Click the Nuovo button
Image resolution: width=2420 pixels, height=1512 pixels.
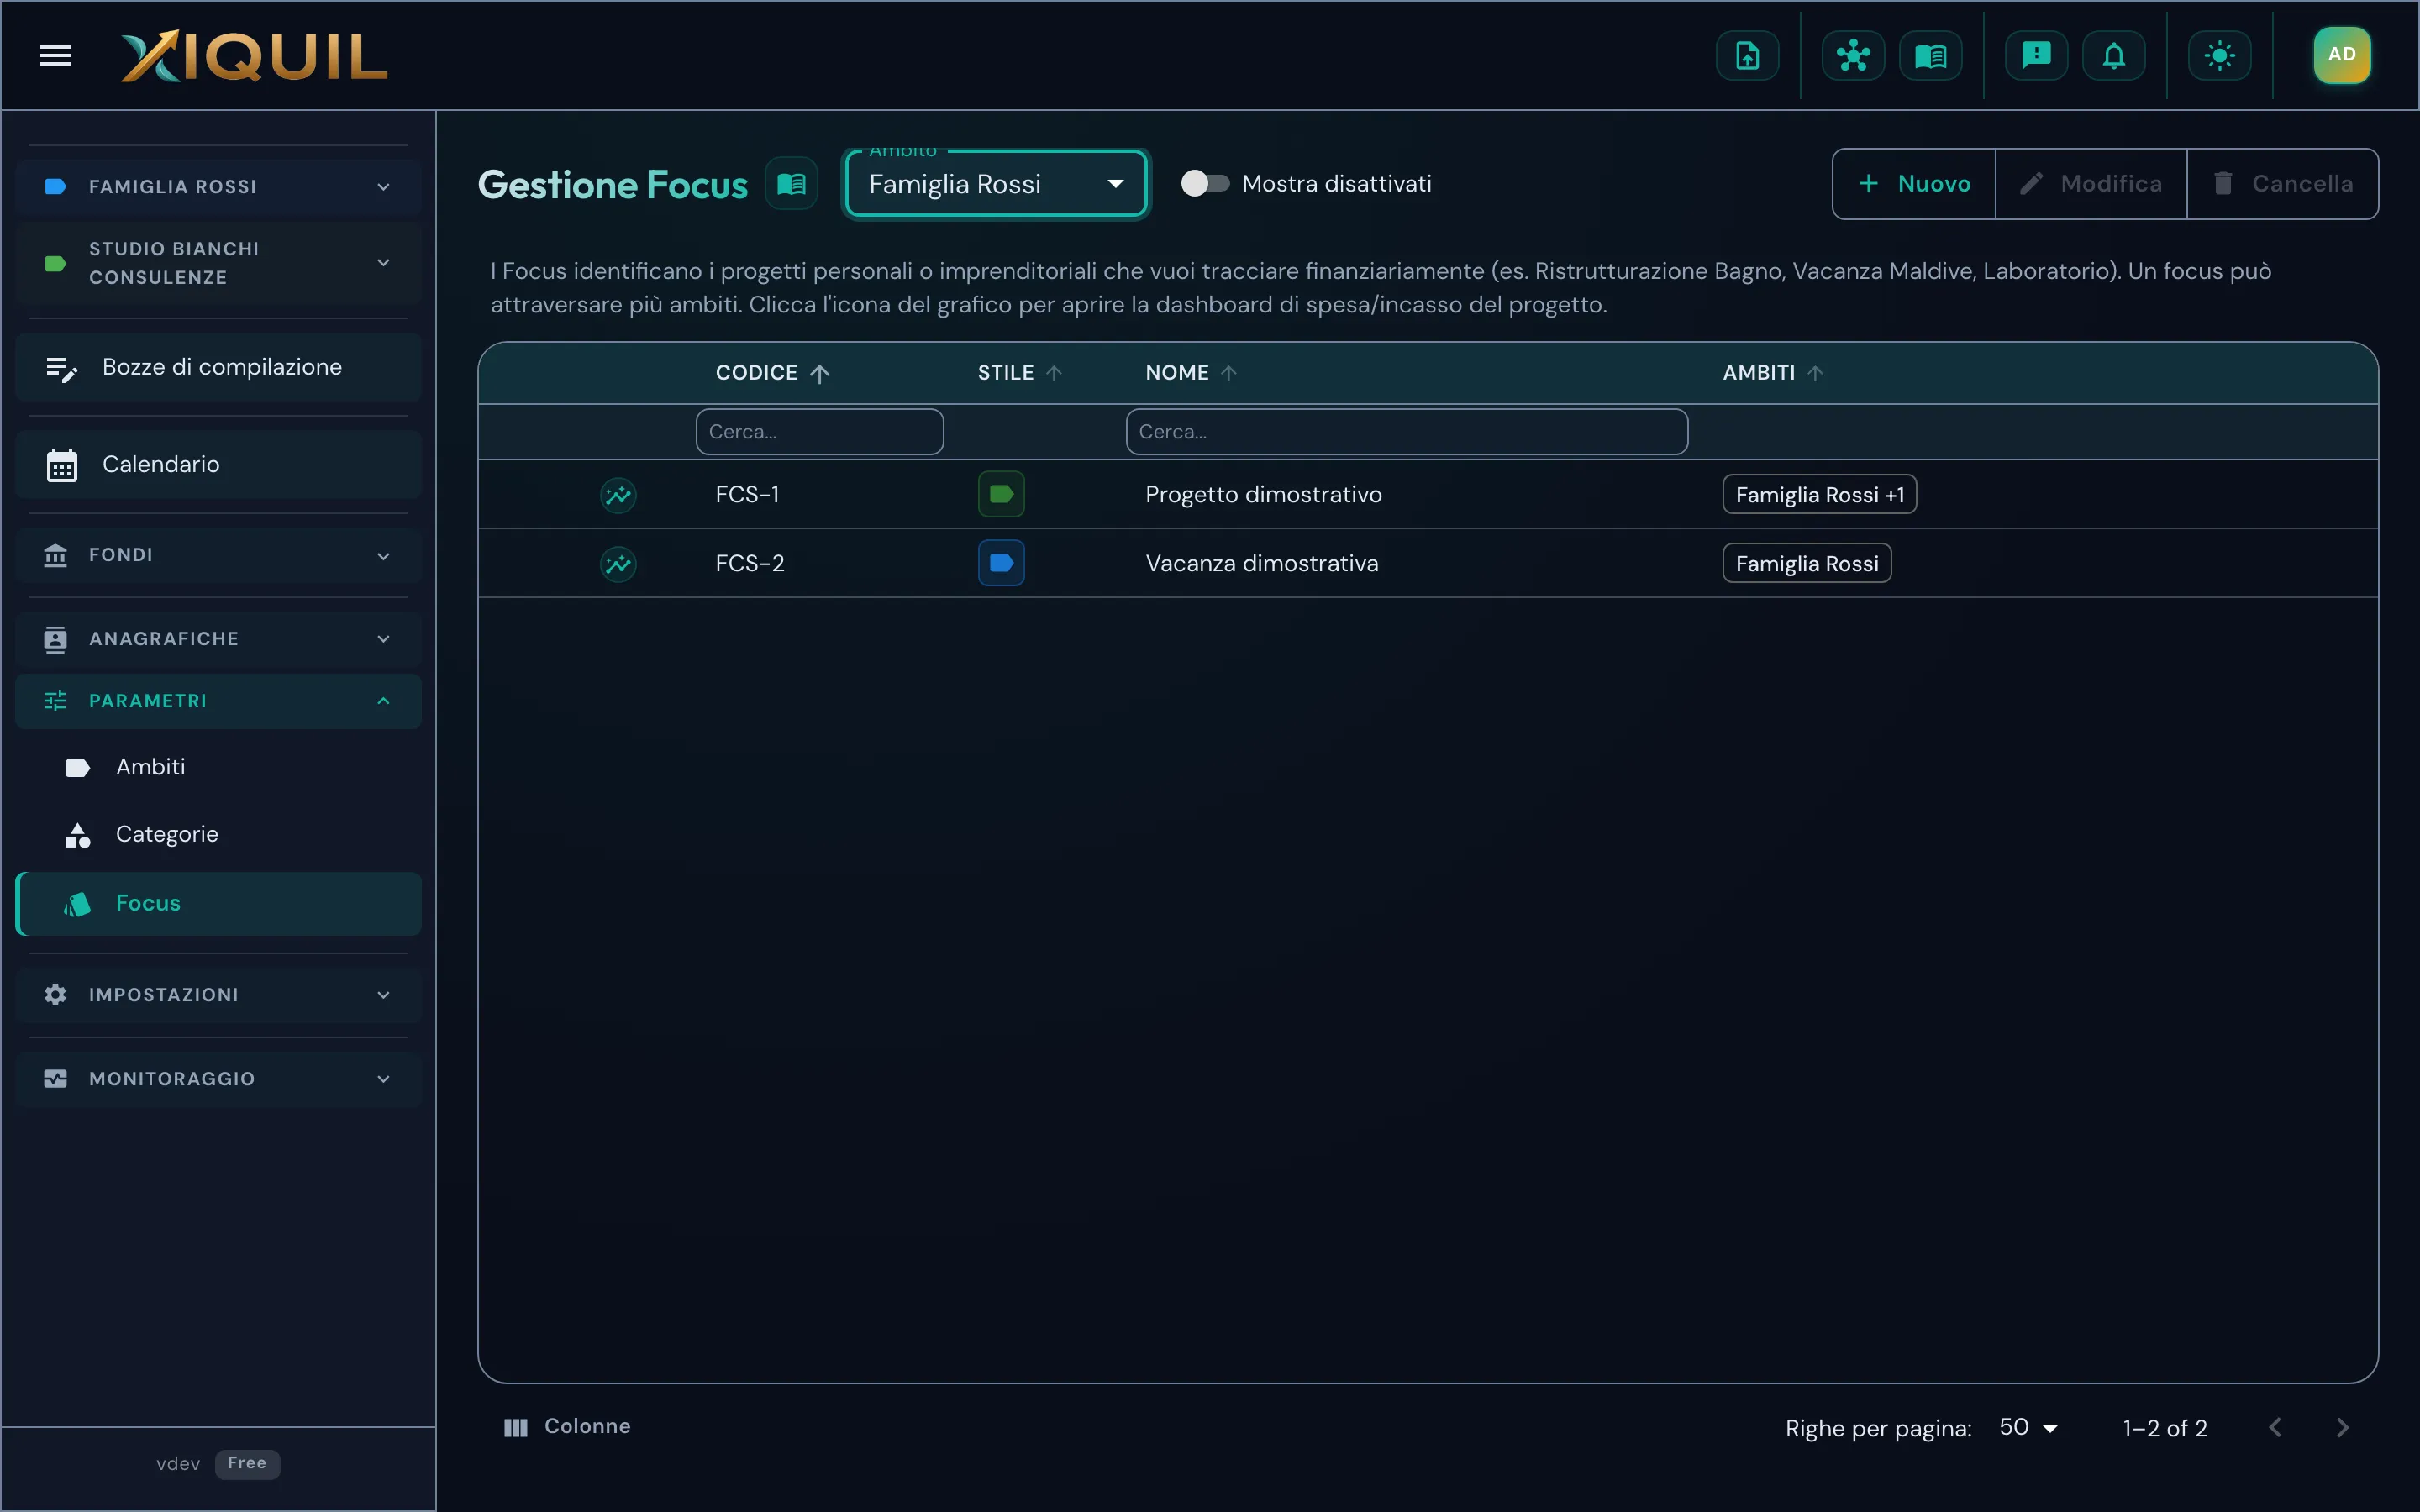(1914, 184)
